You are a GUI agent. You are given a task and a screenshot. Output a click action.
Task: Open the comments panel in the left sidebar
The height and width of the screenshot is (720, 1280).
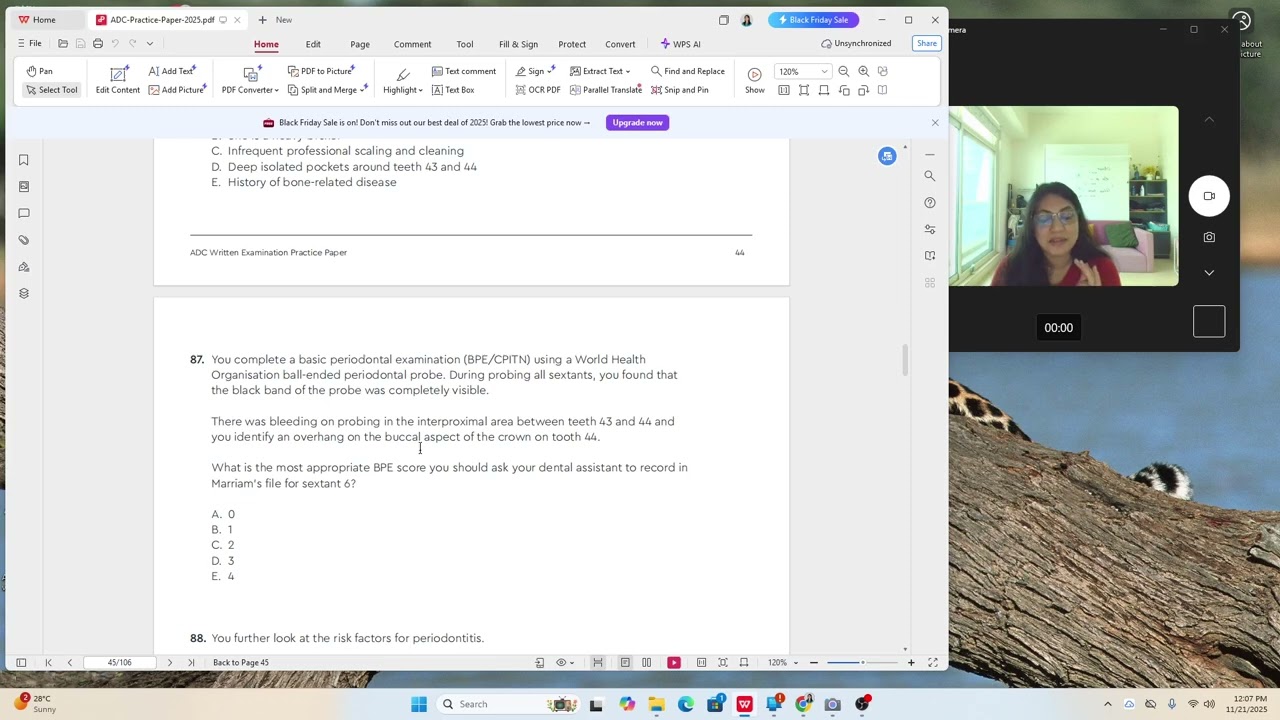coord(24,213)
